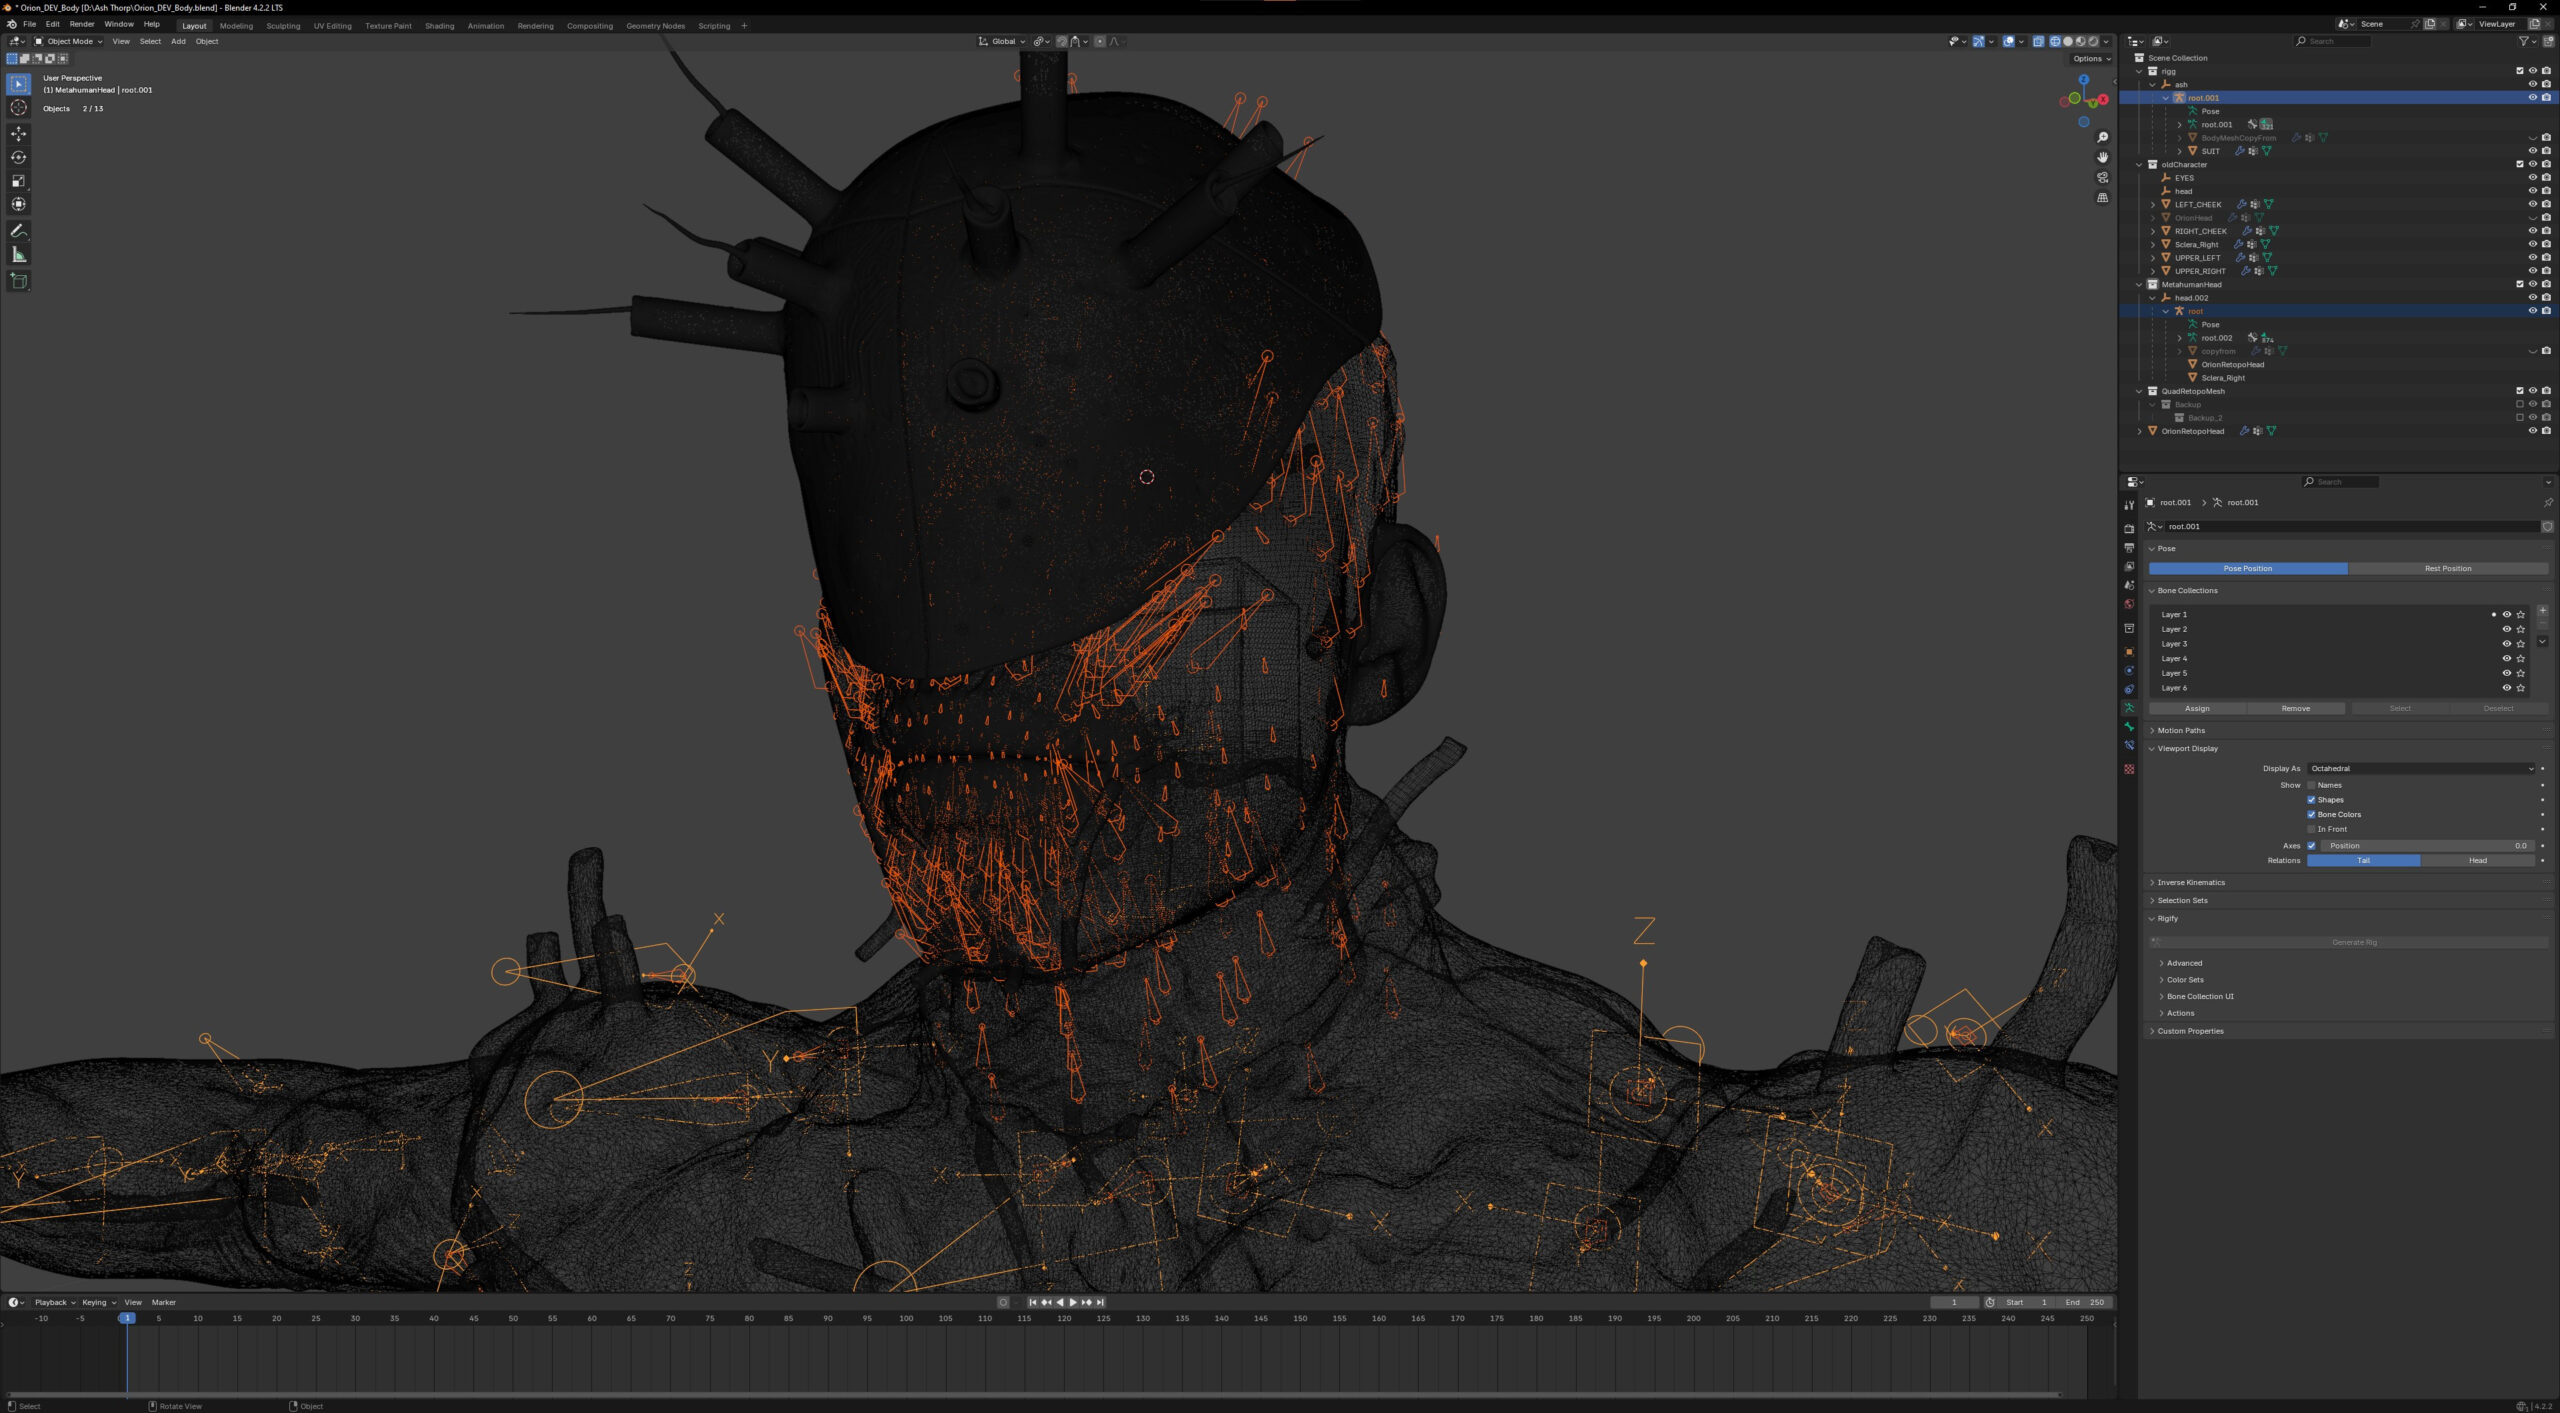Disable Show Shapes checkbox
This screenshot has width=2560, height=1413.
2311,800
